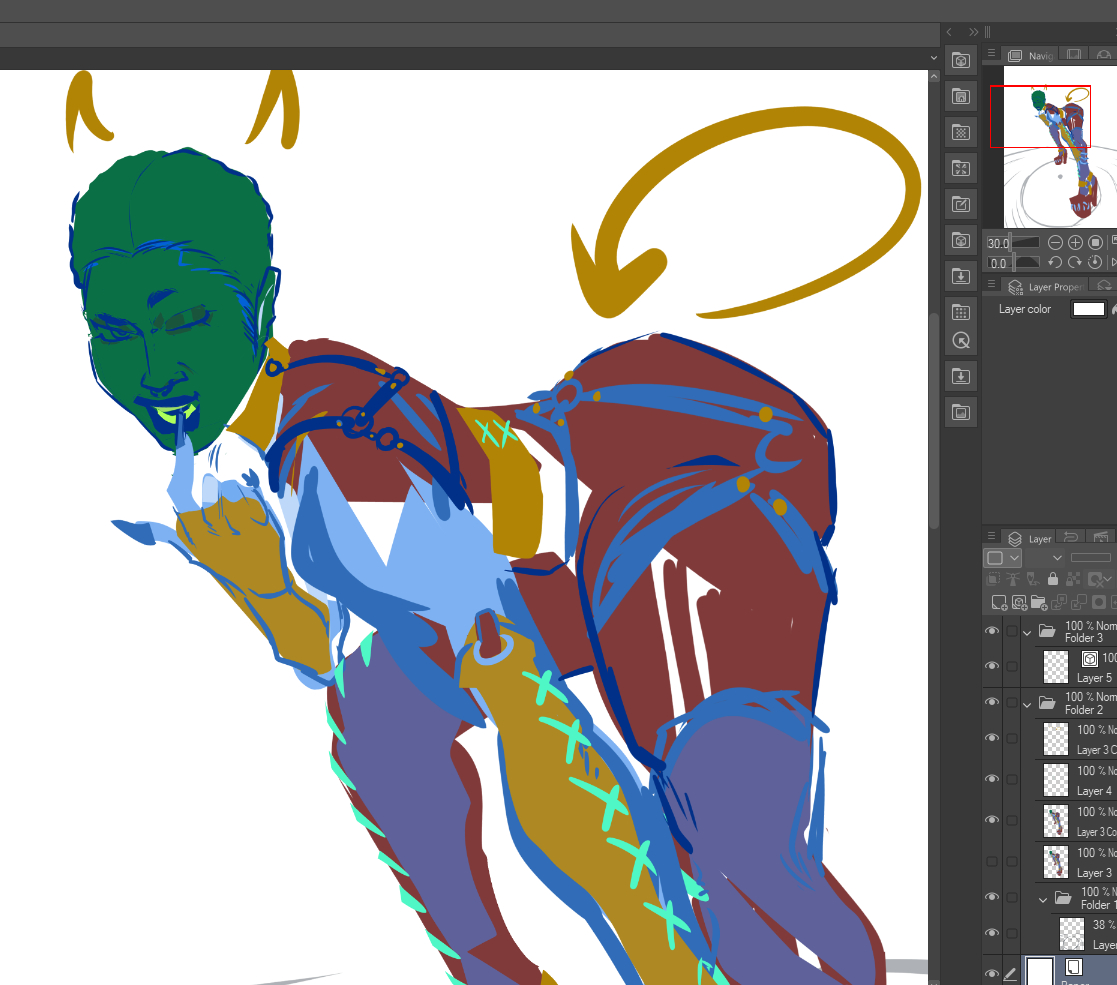1117x985 pixels.
Task: Open the download materials folder icon
Action: 960,276
